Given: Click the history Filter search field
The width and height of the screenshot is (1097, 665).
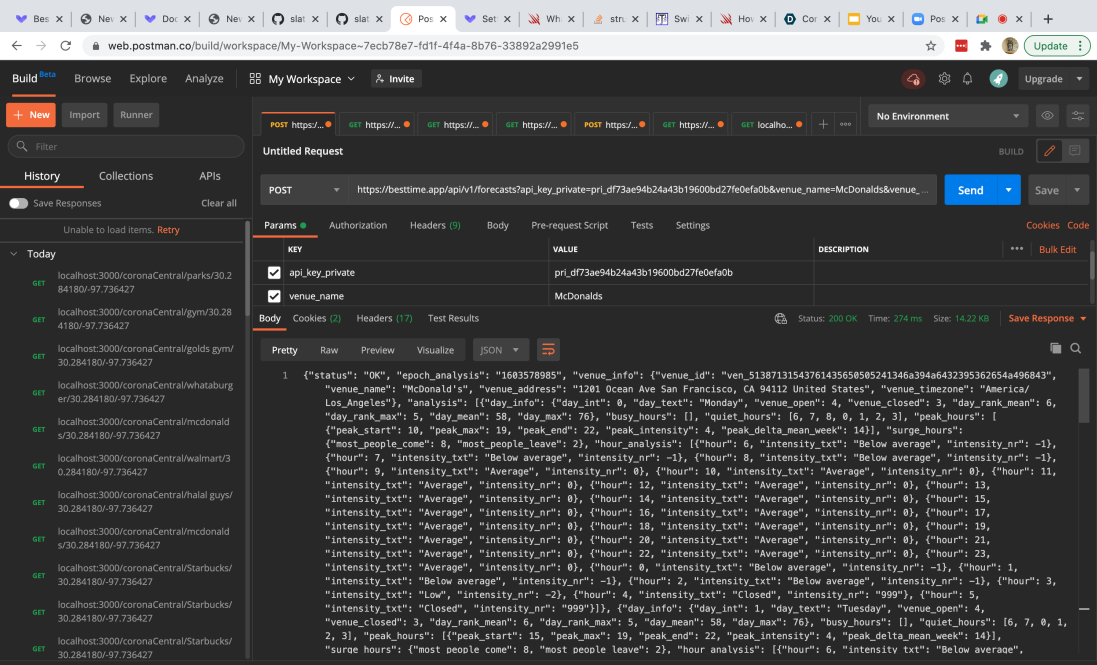Looking at the screenshot, I should point(126,146).
